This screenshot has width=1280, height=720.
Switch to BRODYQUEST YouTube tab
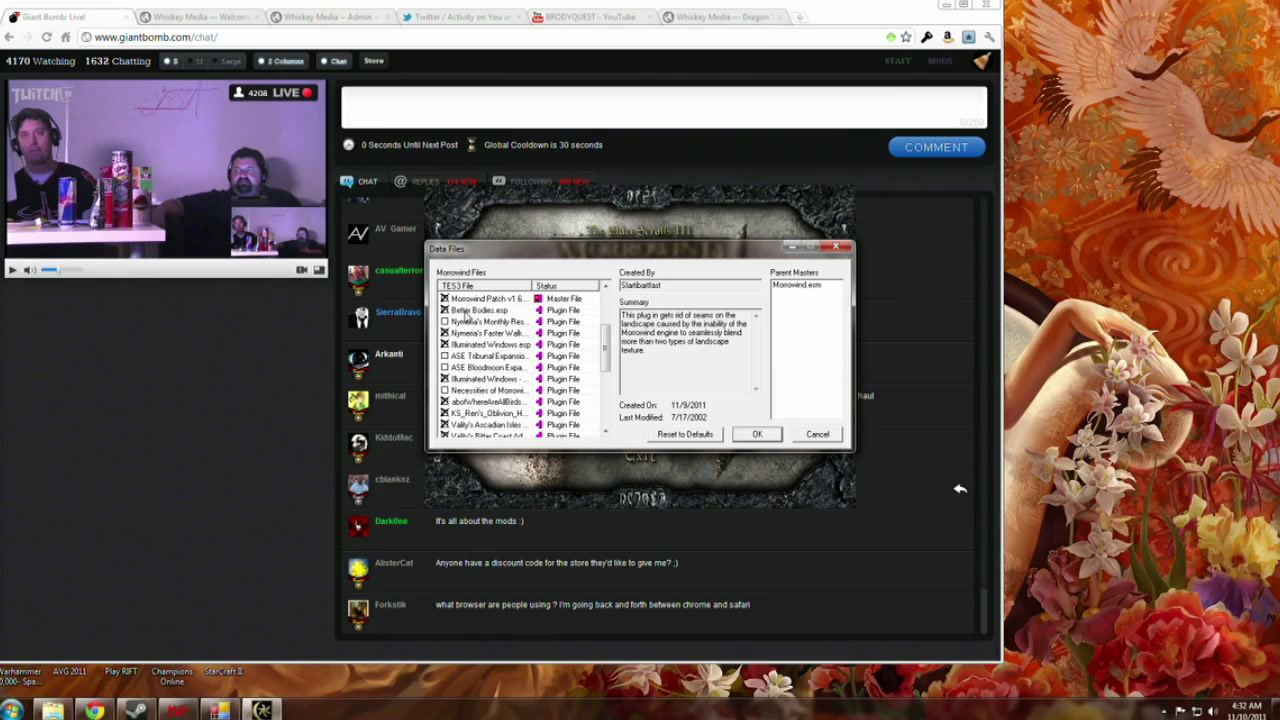click(x=590, y=17)
